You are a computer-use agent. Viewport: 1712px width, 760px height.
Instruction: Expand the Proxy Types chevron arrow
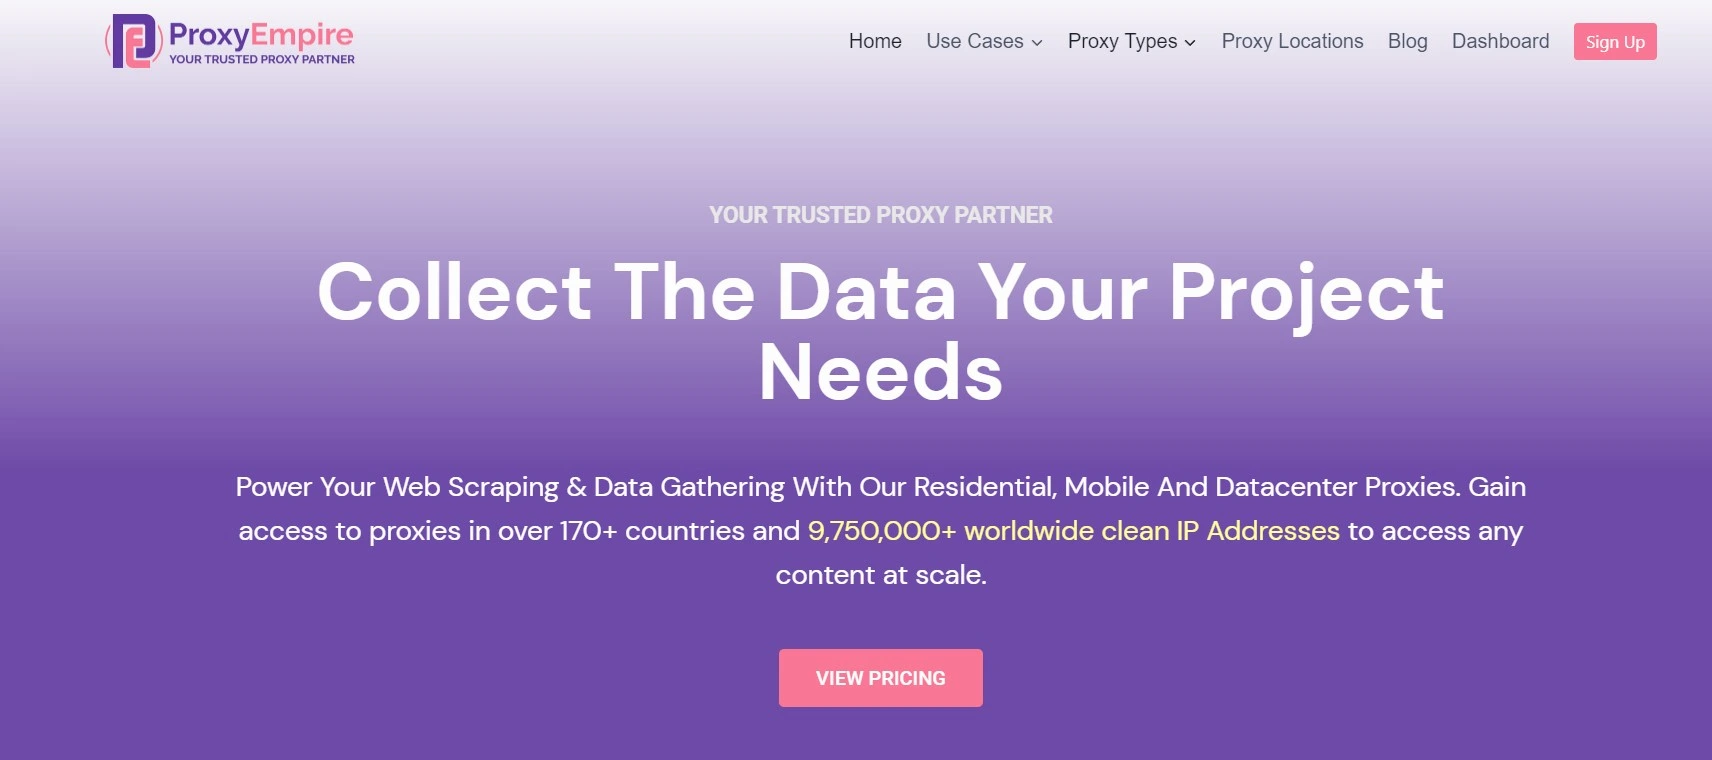click(1190, 43)
